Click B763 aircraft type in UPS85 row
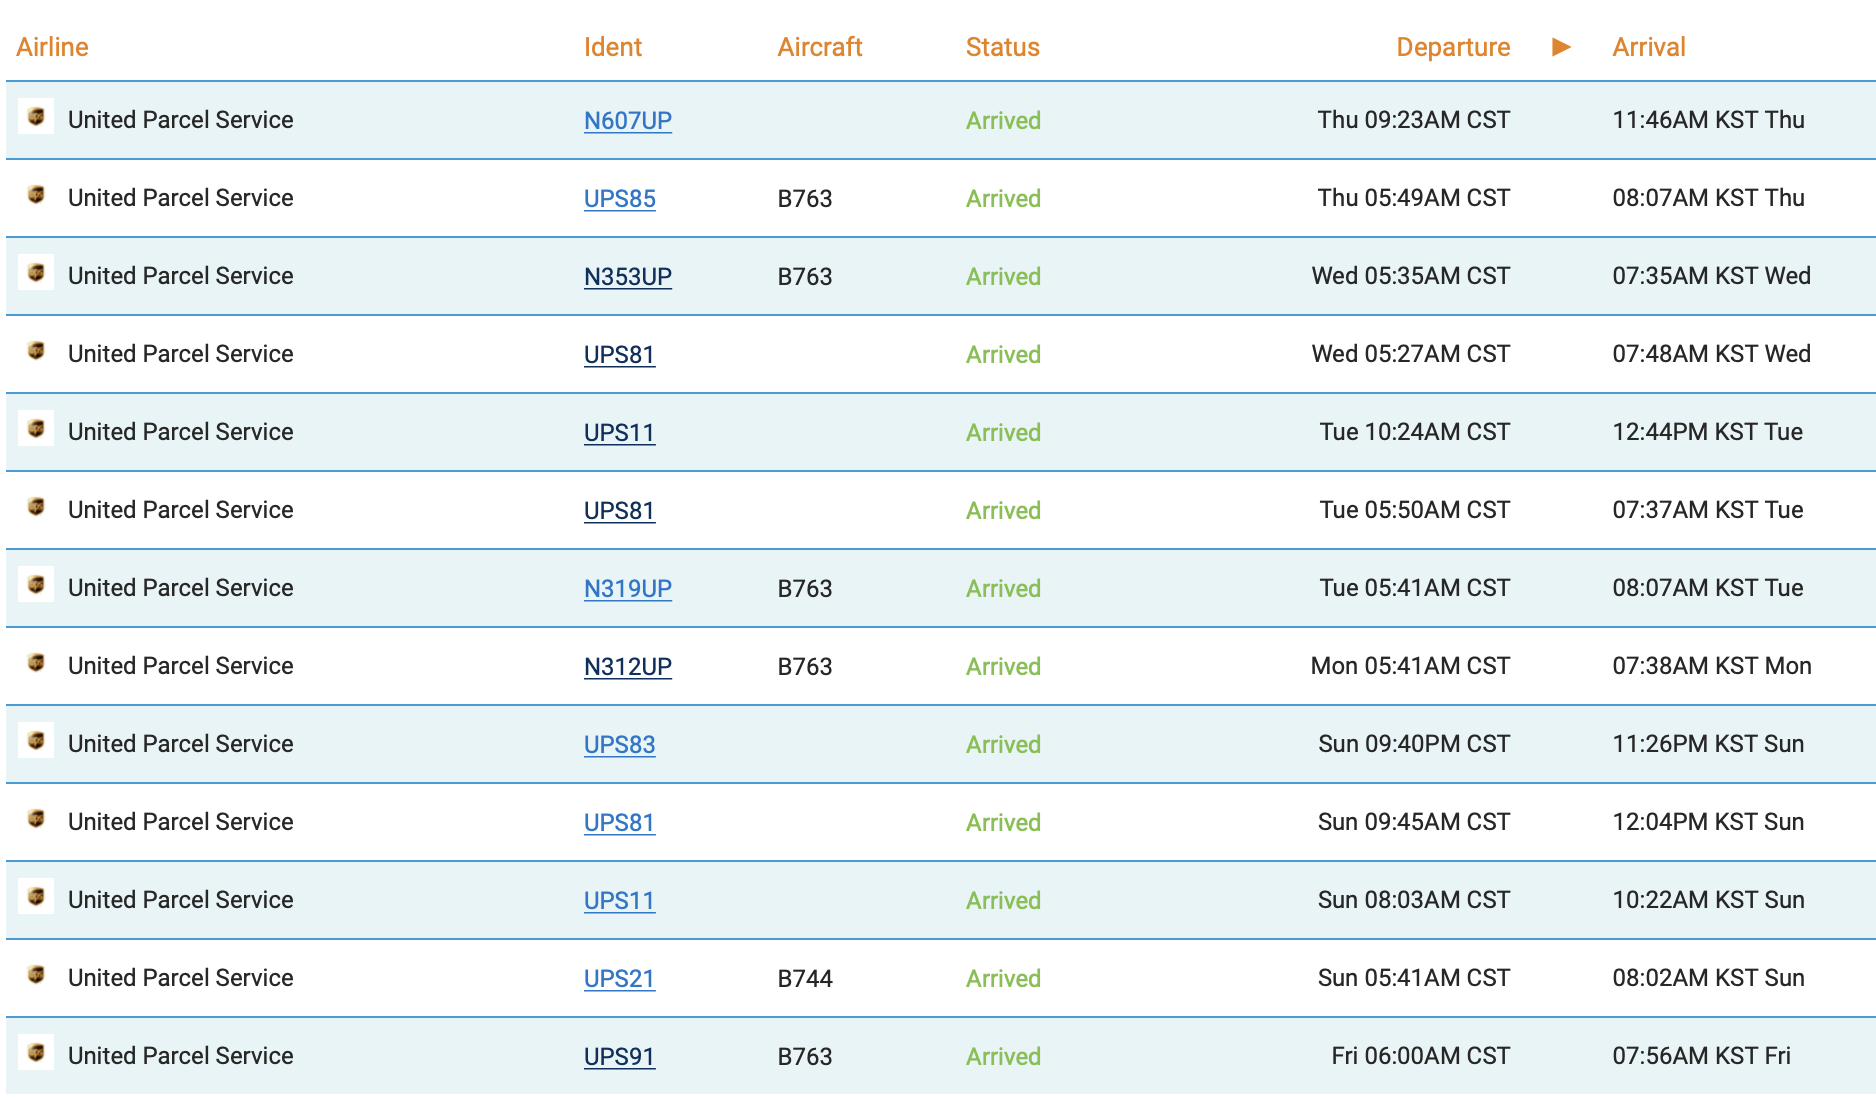1876x1098 pixels. coord(805,198)
